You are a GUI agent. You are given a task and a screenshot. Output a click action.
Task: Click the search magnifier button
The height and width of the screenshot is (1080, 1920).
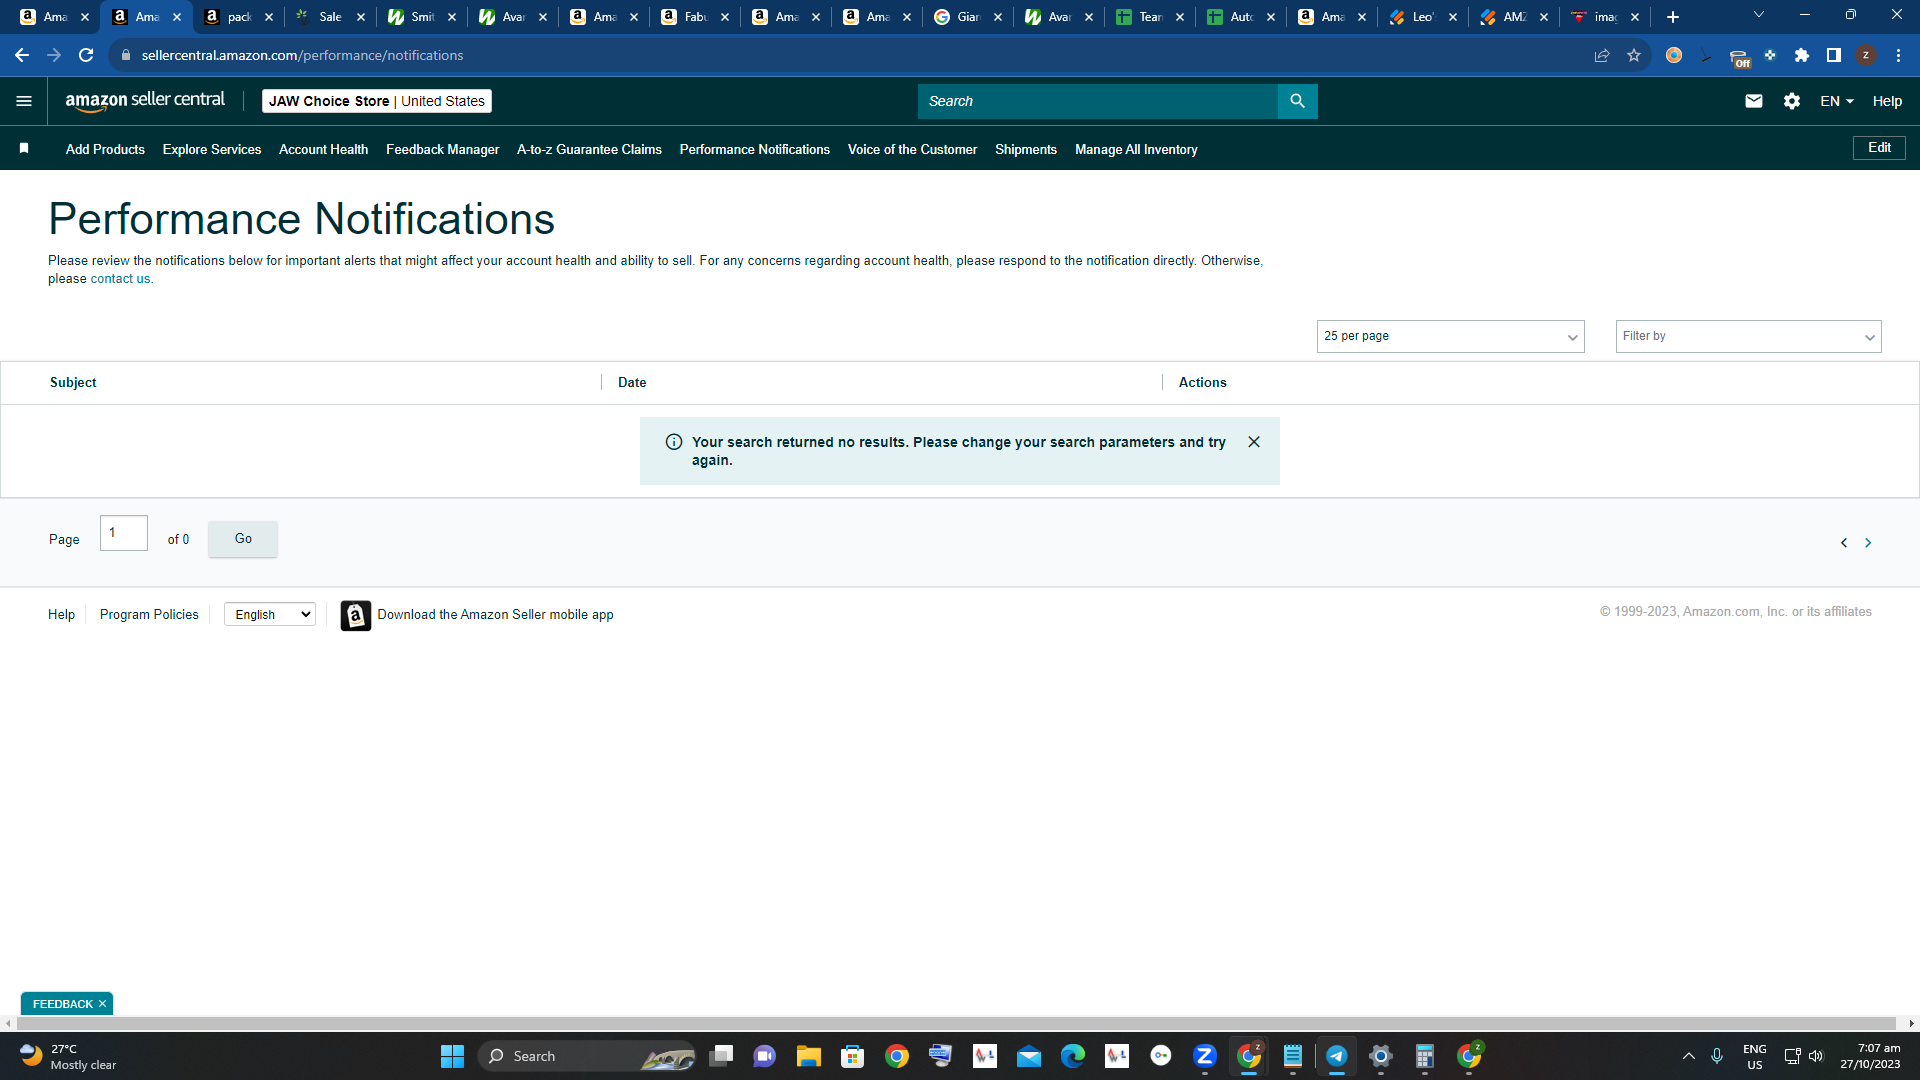1297,101
